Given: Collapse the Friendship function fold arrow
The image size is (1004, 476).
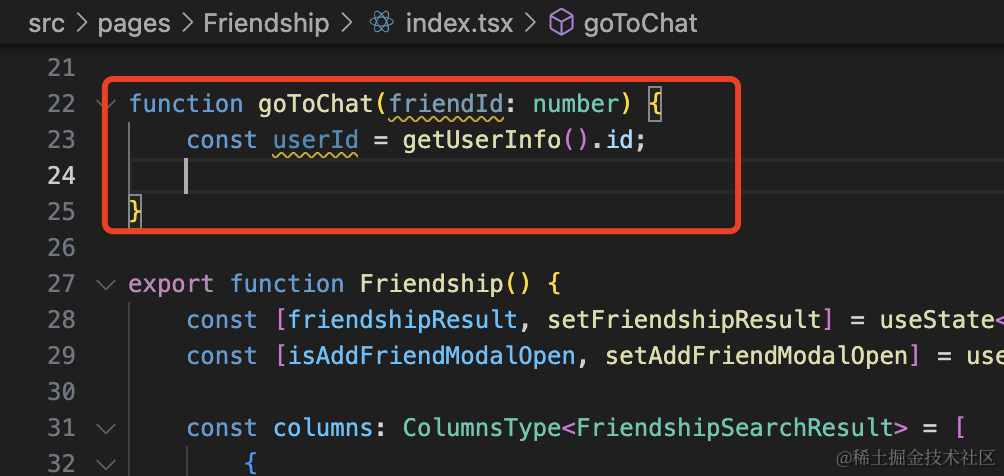Looking at the screenshot, I should pos(106,285).
